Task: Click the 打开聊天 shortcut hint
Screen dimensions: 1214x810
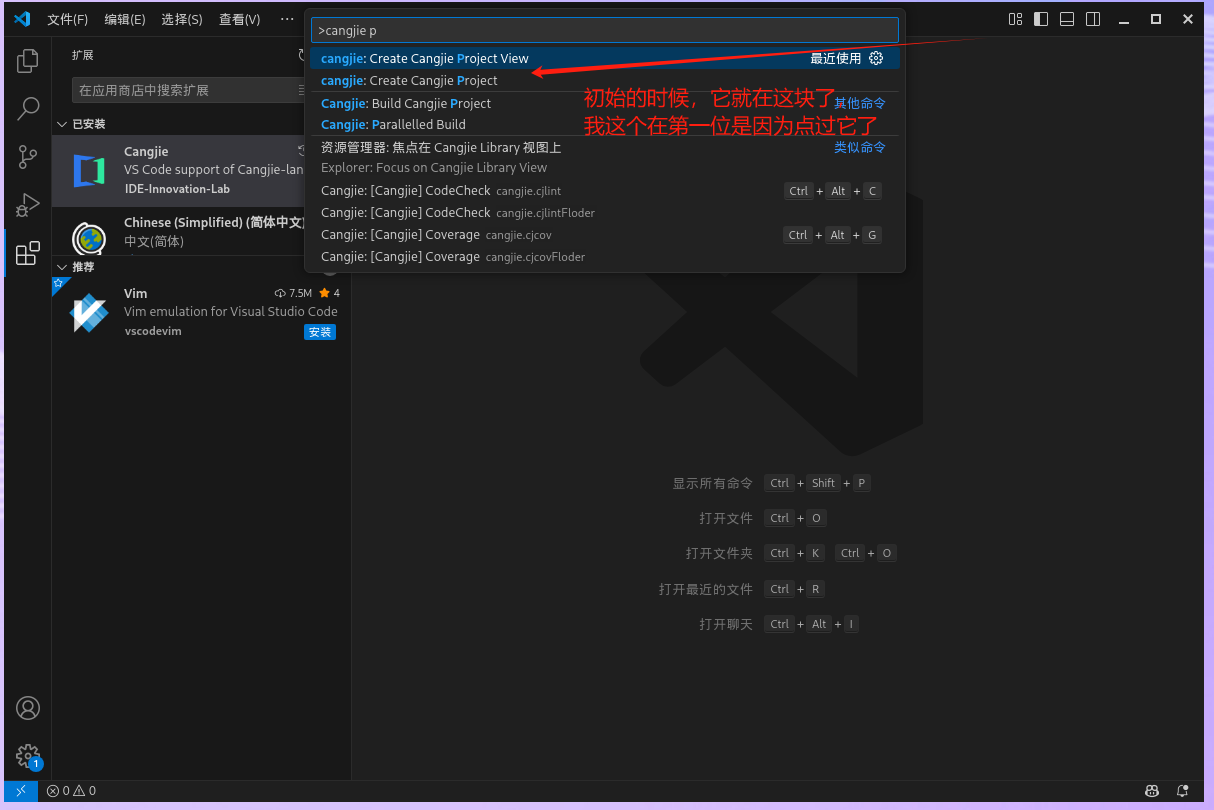Action: [725, 624]
